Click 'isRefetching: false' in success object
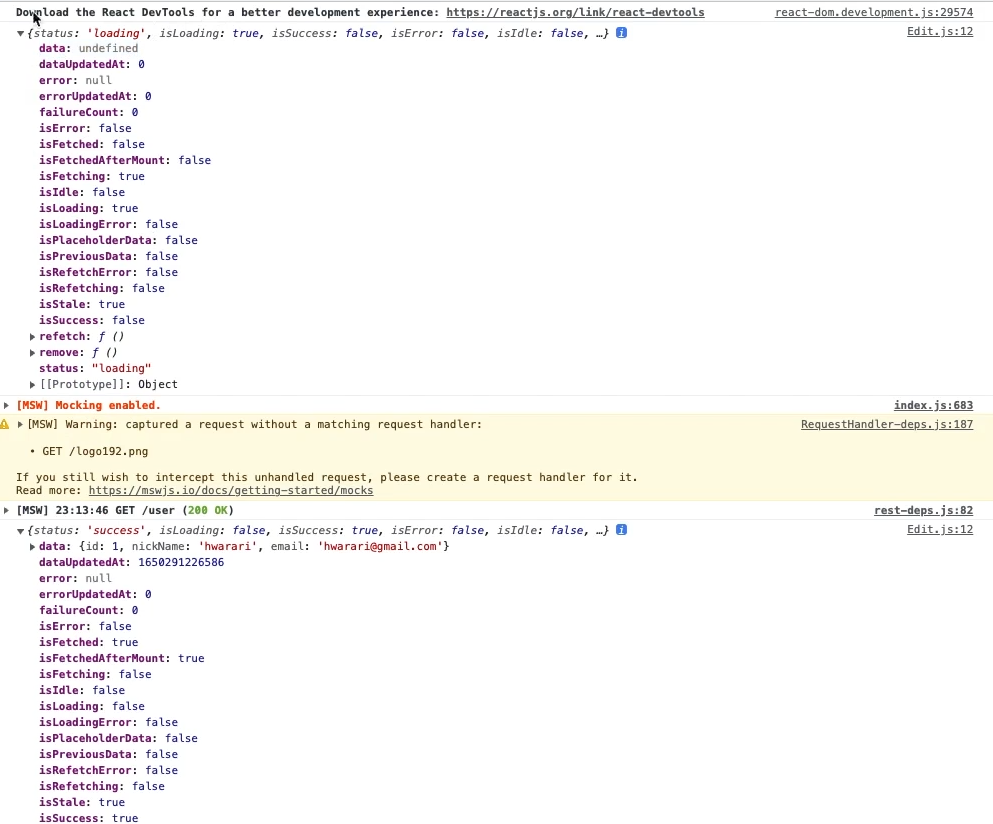This screenshot has height=824, width=993. point(101,786)
